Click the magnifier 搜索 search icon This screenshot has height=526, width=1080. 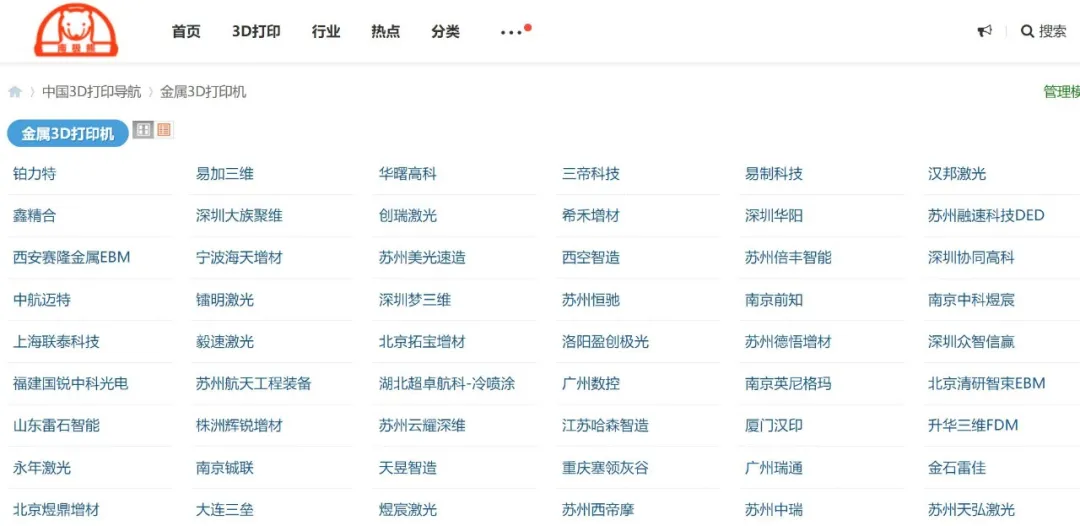tap(1027, 31)
